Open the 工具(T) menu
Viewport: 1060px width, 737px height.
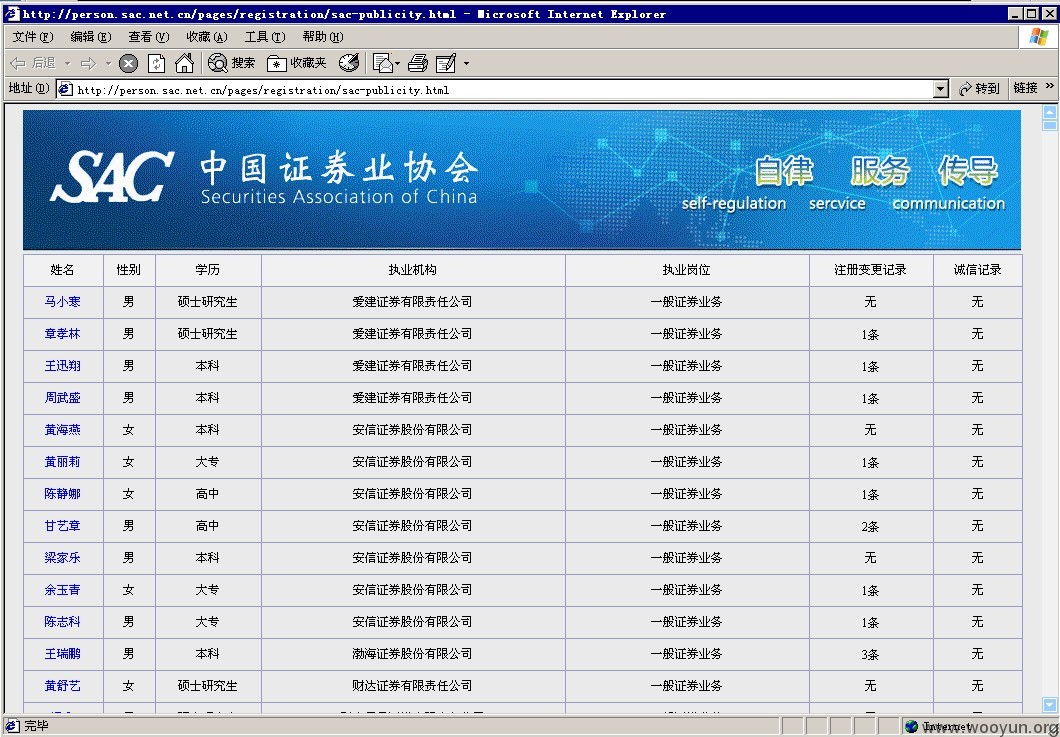pyautogui.click(x=265, y=37)
